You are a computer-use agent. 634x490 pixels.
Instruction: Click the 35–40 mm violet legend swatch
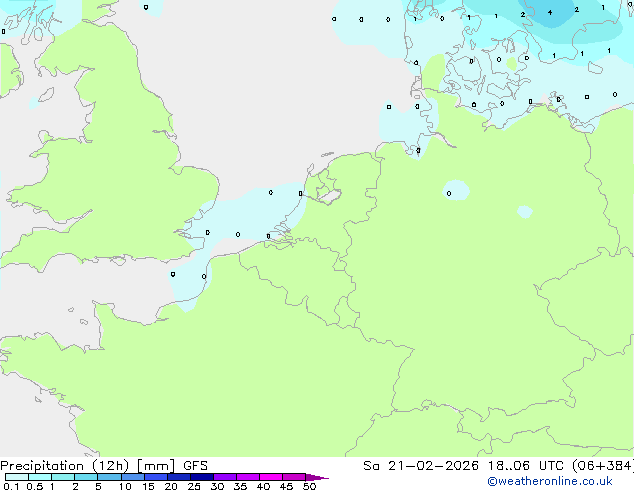pos(248,477)
